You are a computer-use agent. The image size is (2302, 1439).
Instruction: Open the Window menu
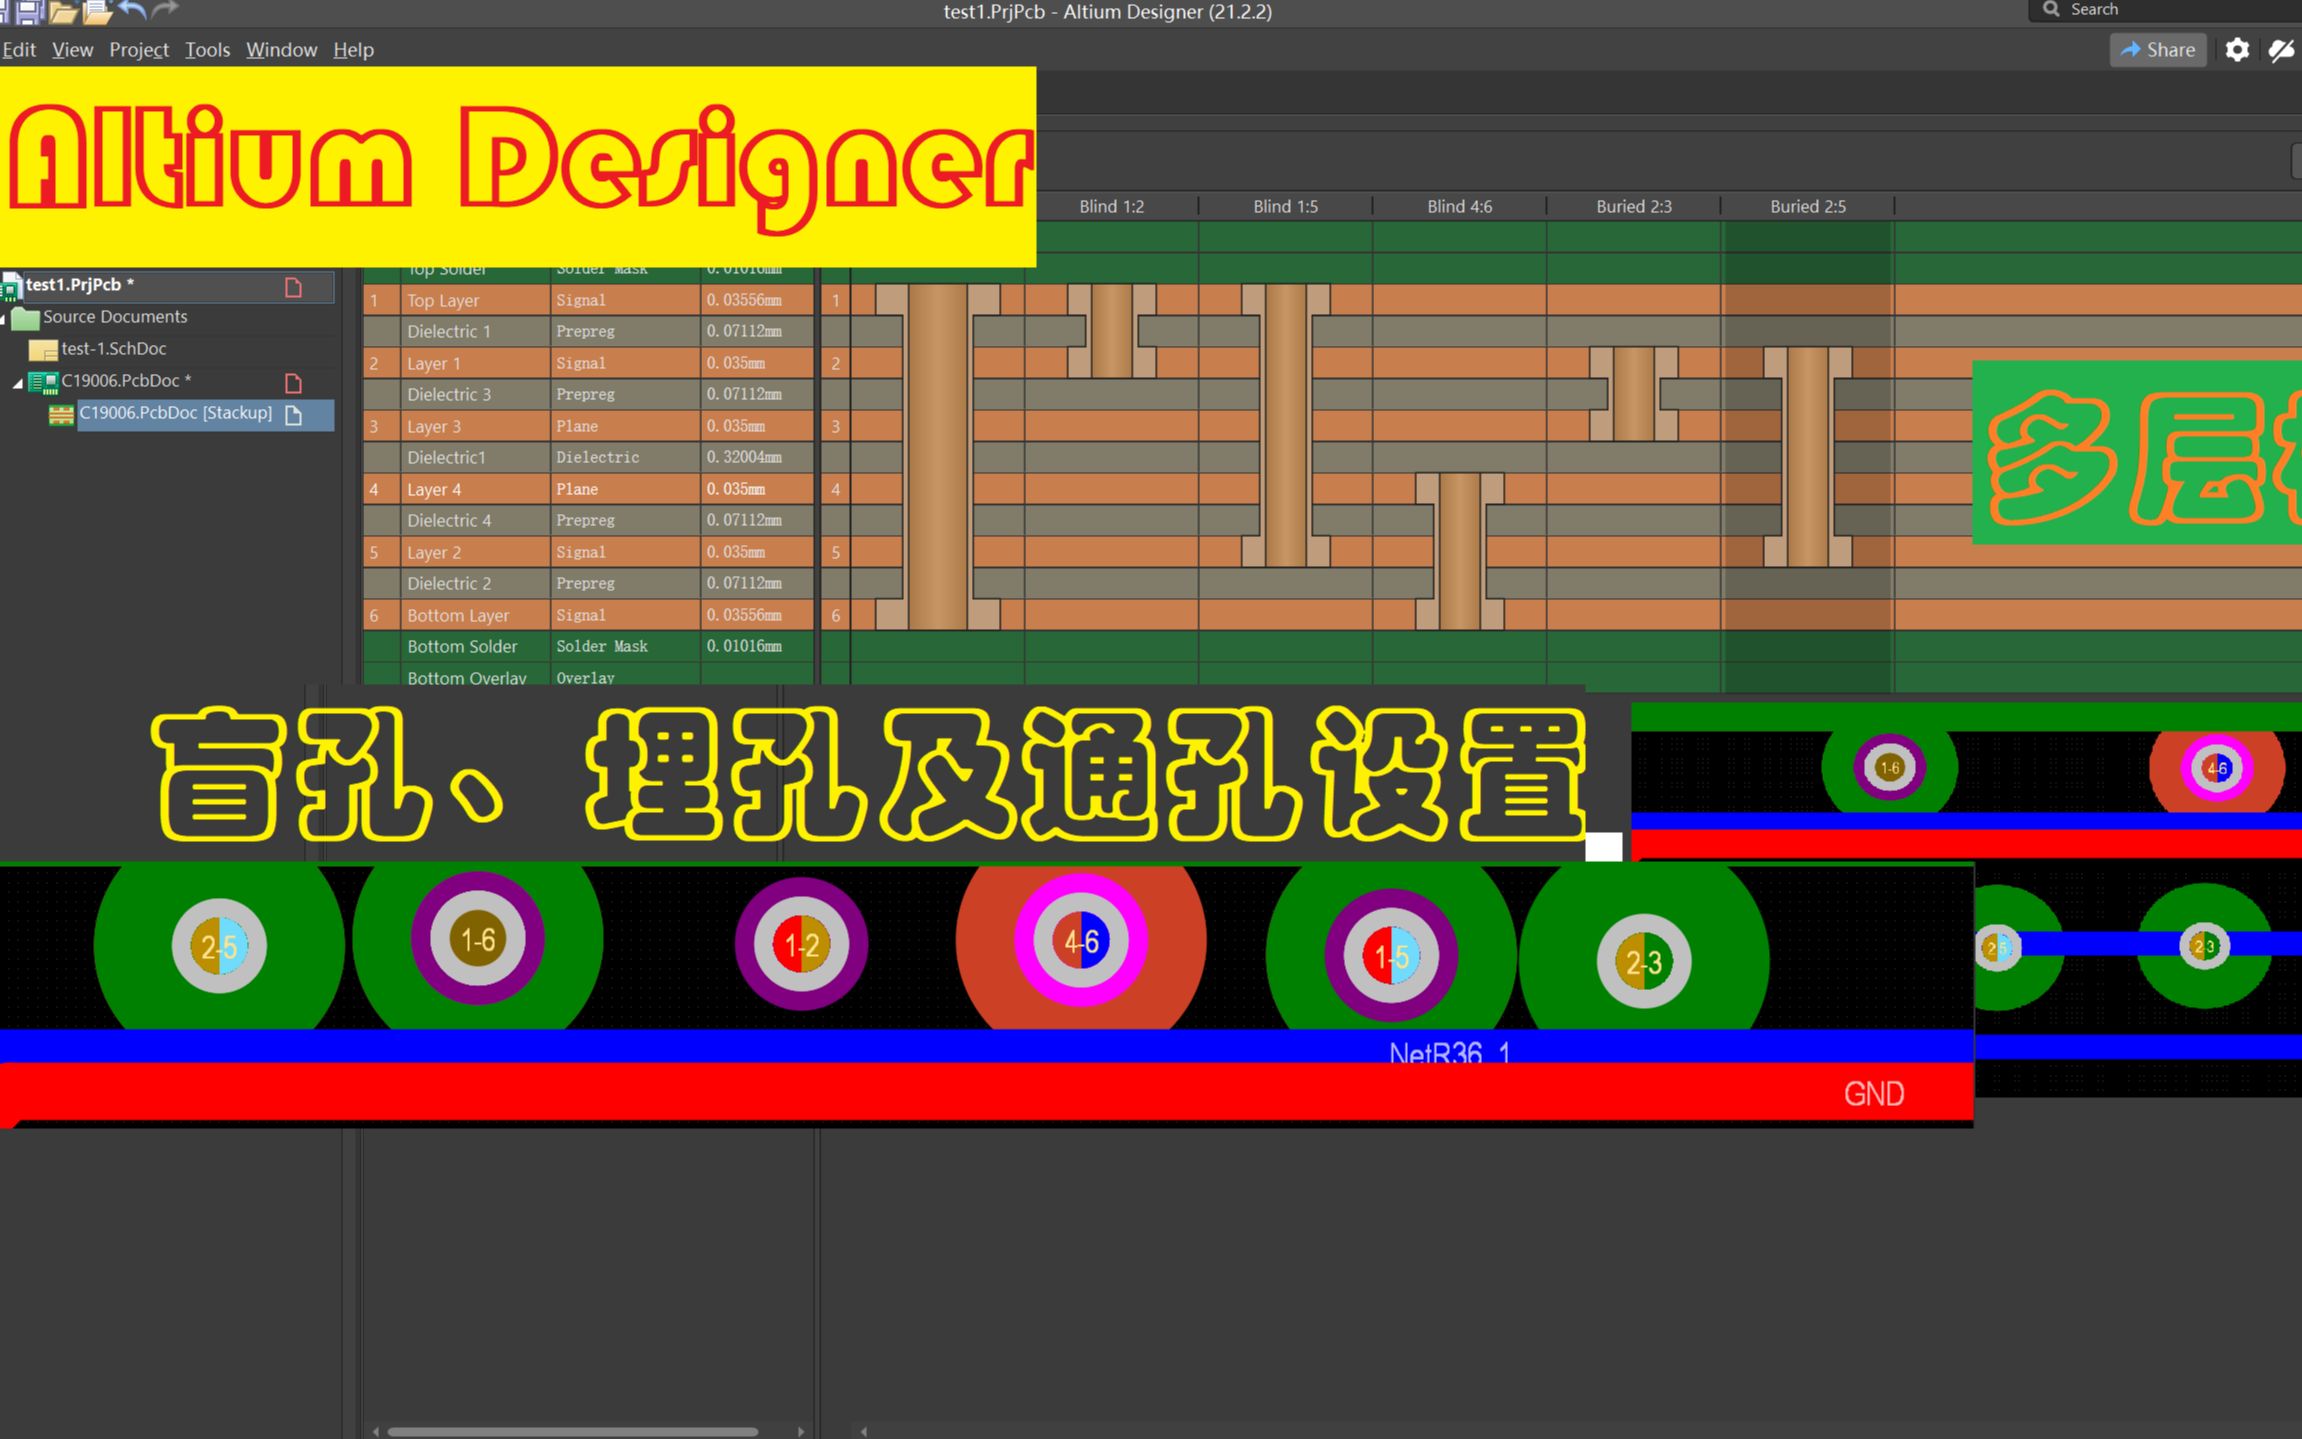(x=281, y=49)
